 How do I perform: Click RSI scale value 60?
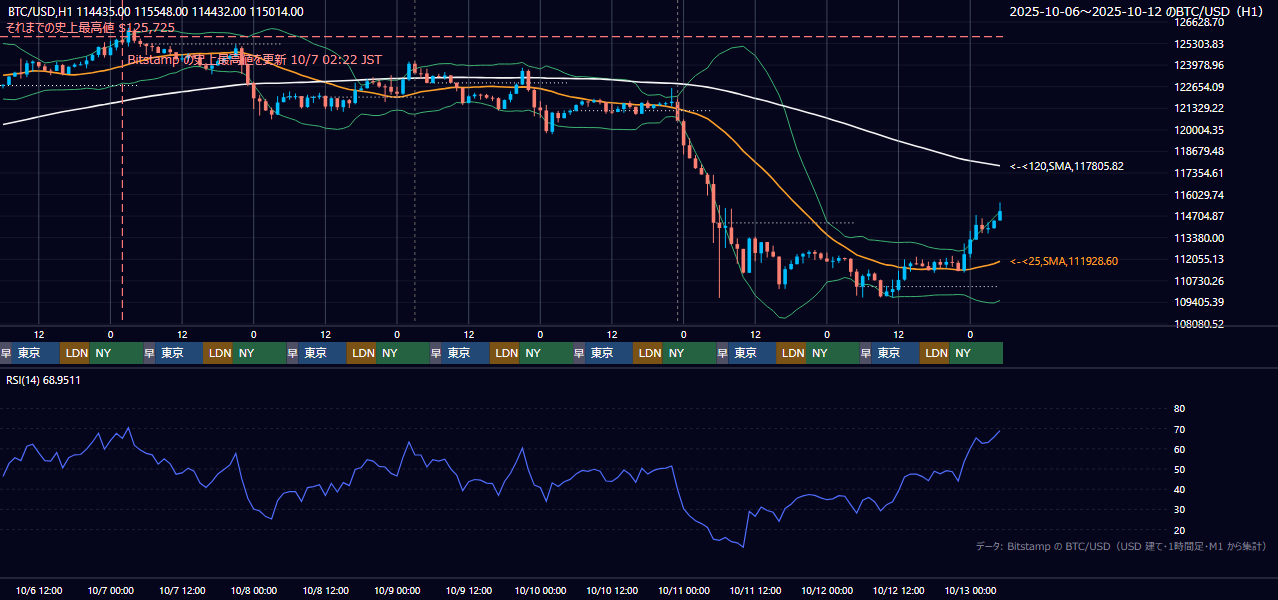(1179, 449)
